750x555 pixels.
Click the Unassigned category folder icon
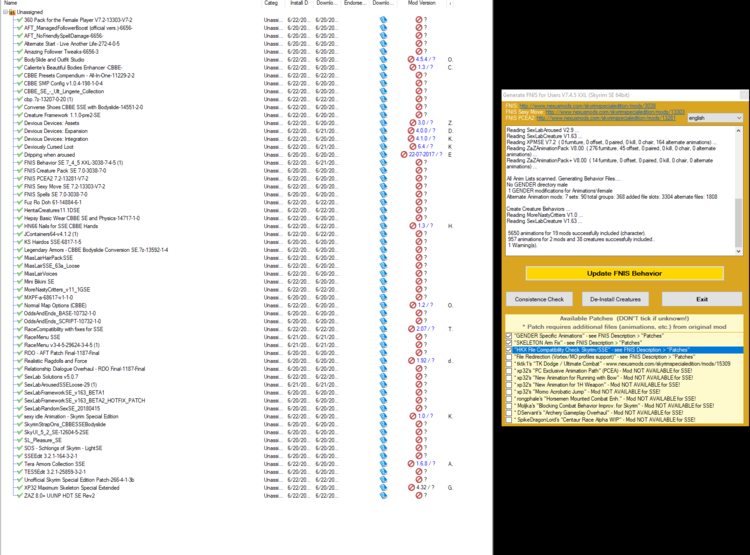point(12,12)
